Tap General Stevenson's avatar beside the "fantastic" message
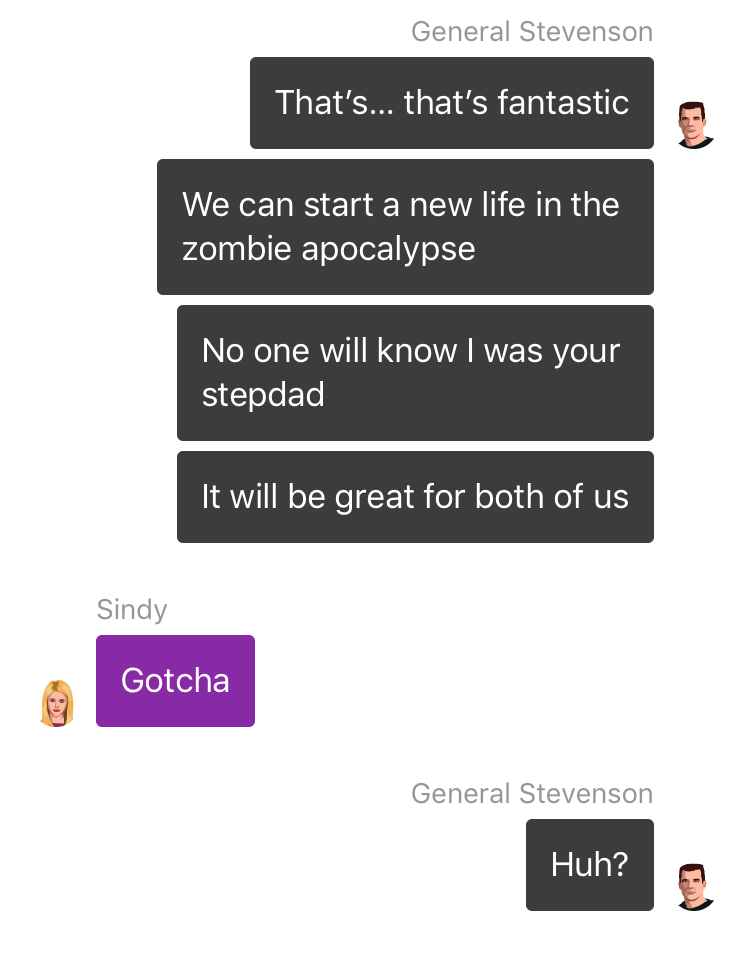Screen dimensions: 750x954 coord(695,125)
